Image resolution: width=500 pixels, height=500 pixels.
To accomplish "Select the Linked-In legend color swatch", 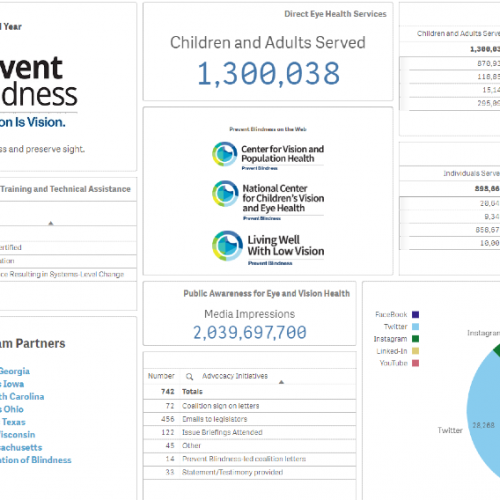I will click(415, 351).
